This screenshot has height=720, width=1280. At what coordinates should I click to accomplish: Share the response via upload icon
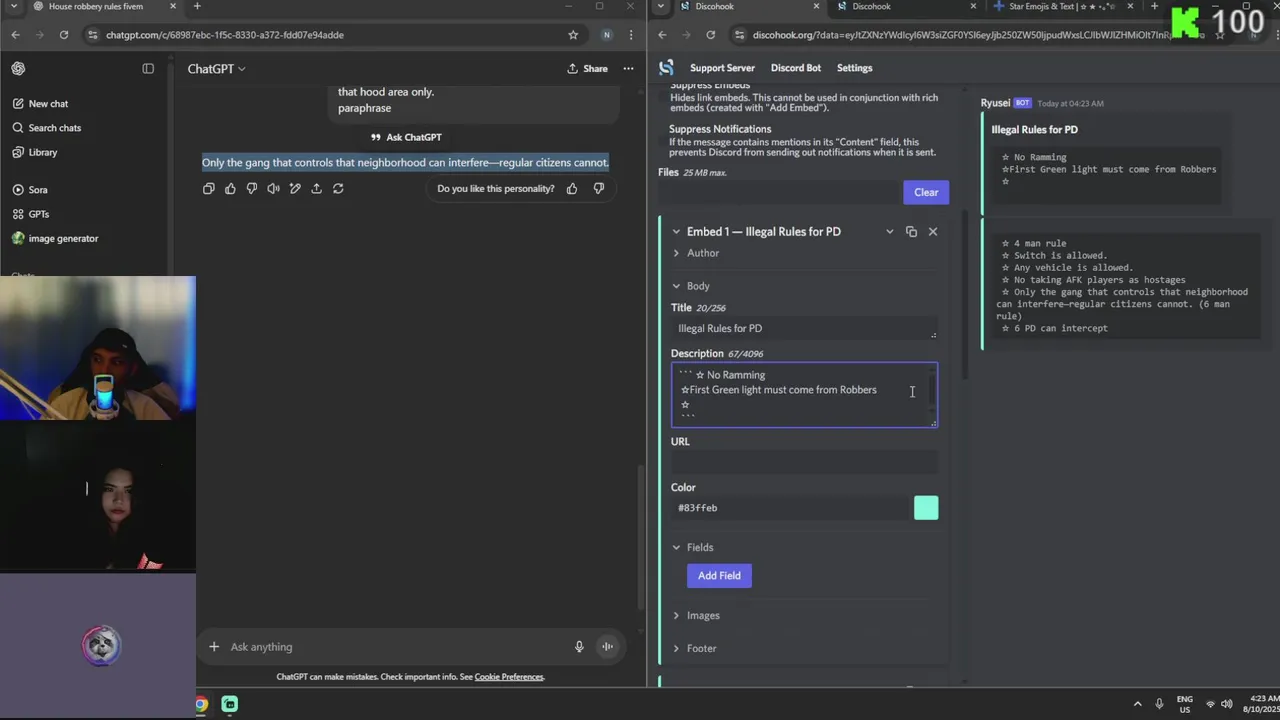(316, 188)
